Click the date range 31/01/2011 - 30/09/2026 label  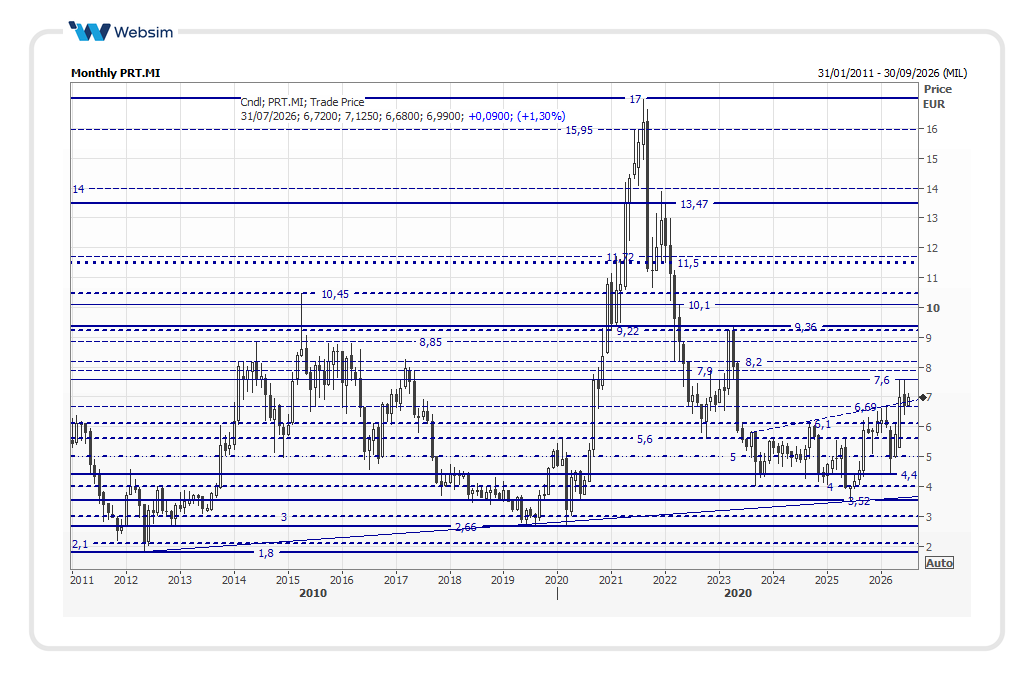pos(892,73)
